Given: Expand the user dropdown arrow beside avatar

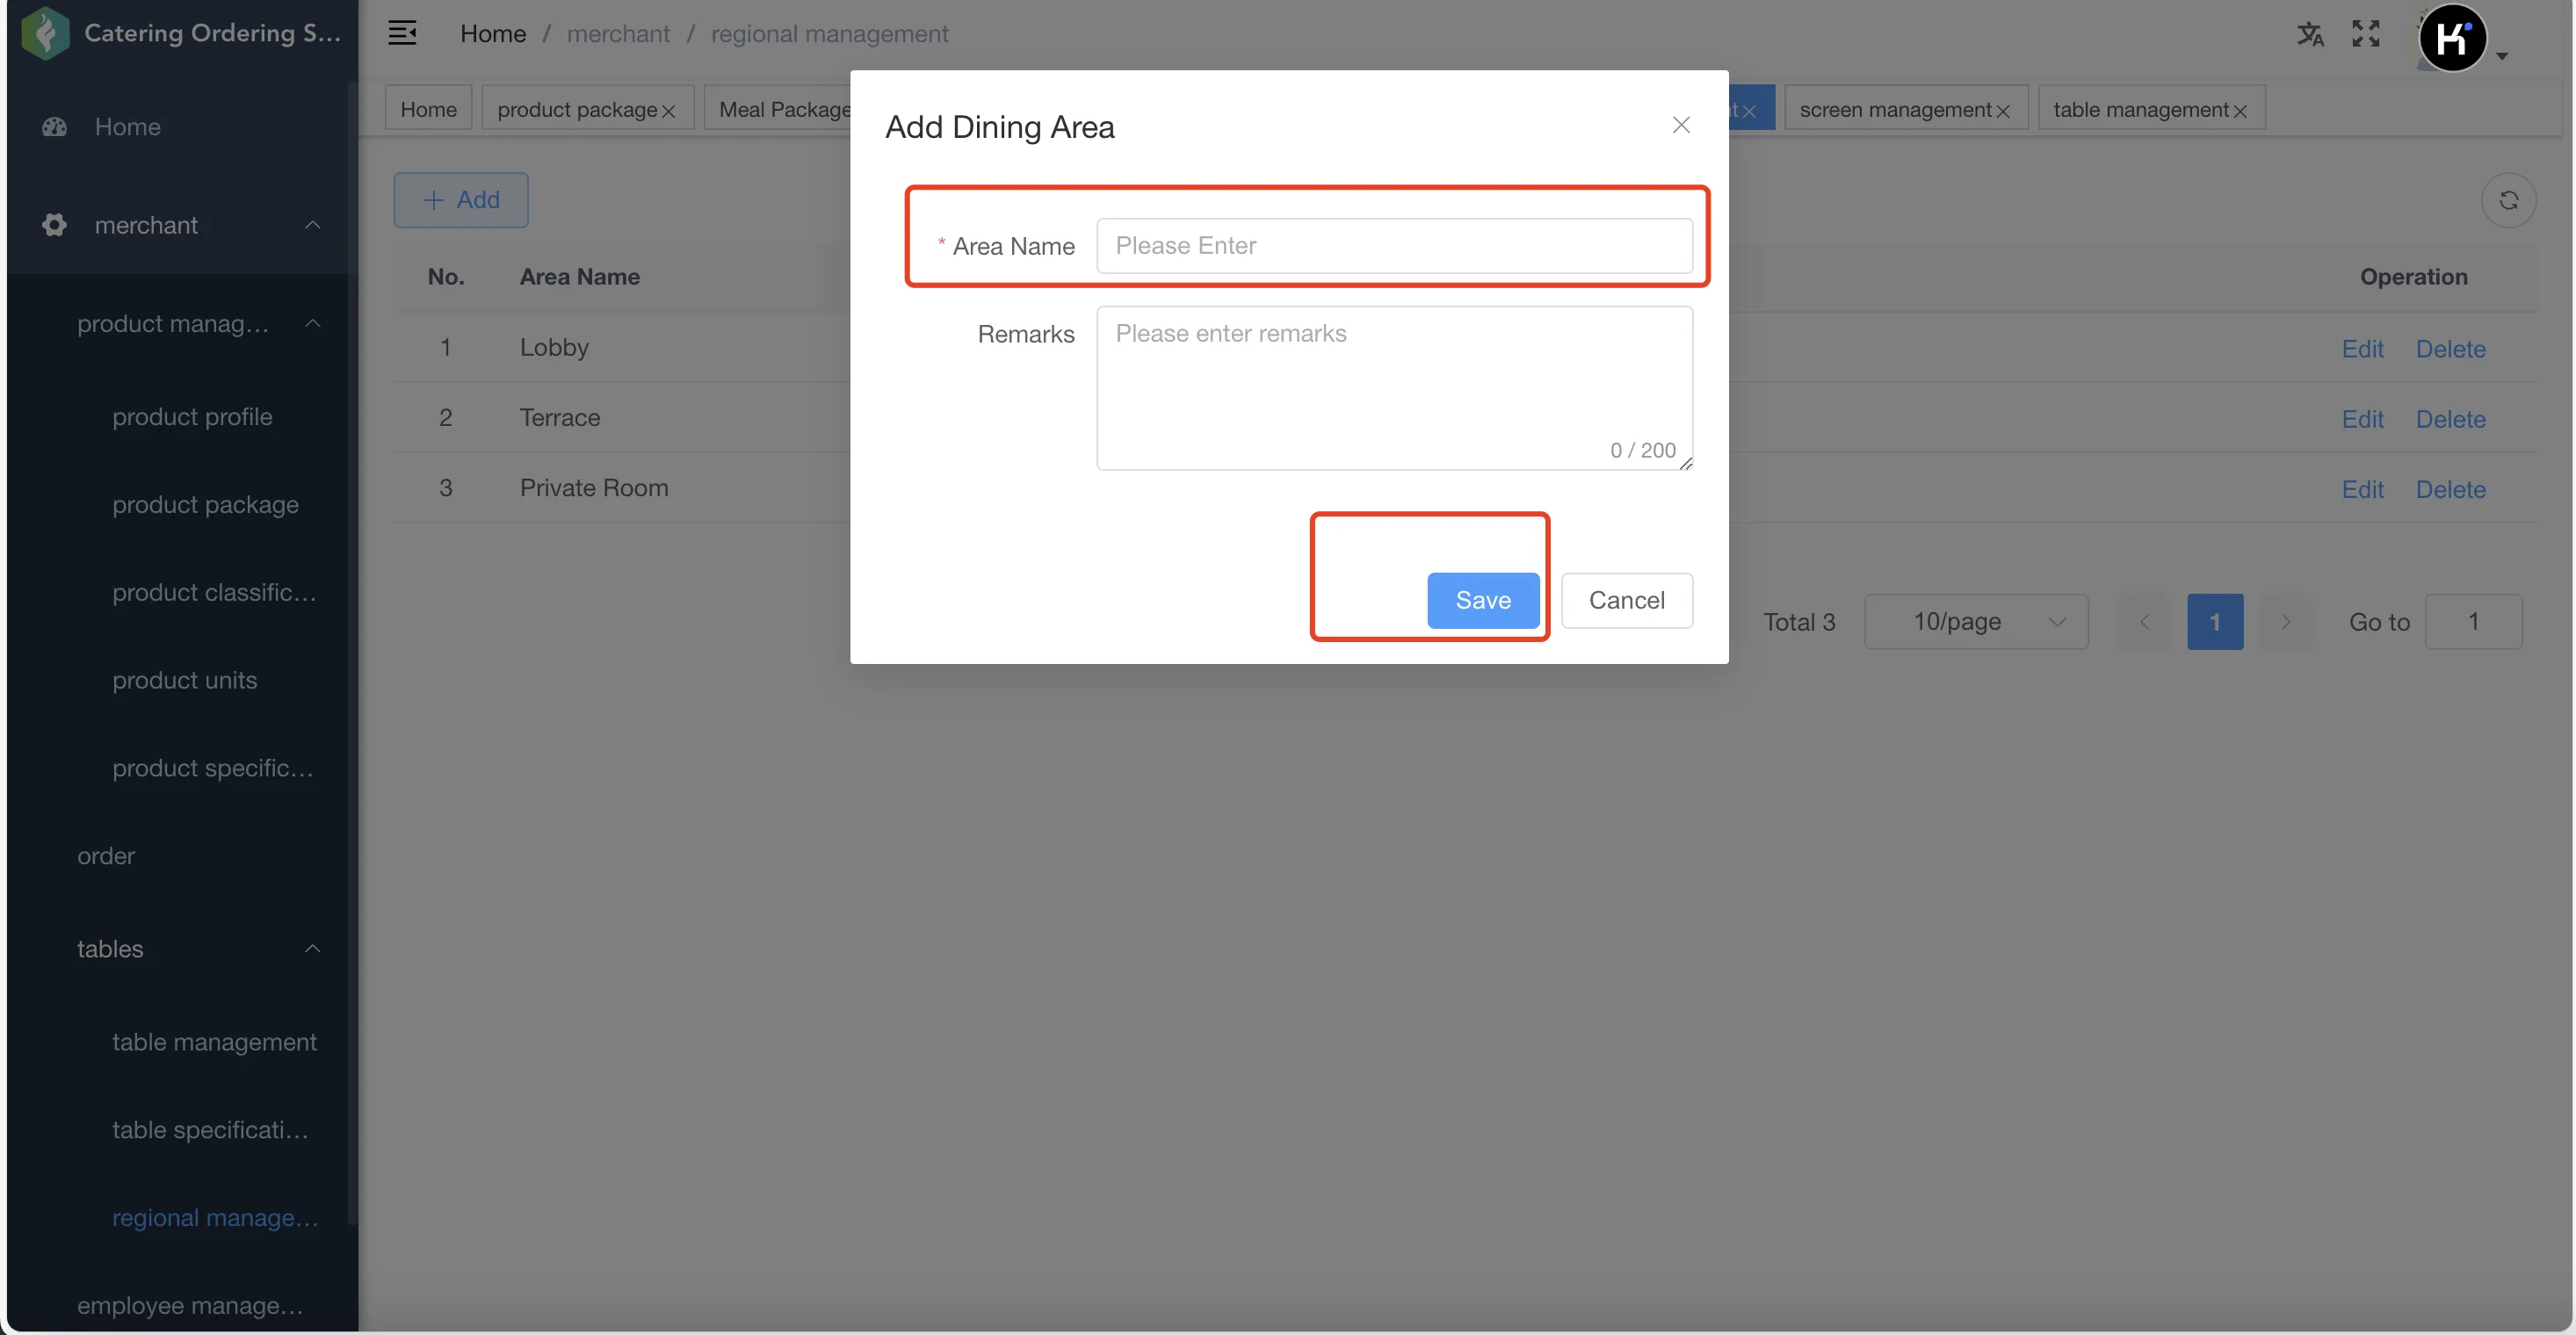Looking at the screenshot, I should point(2502,56).
